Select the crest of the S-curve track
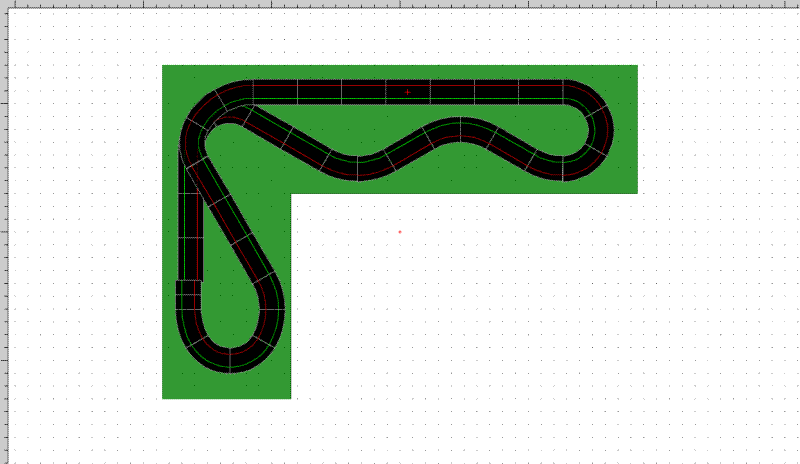 click(460, 130)
